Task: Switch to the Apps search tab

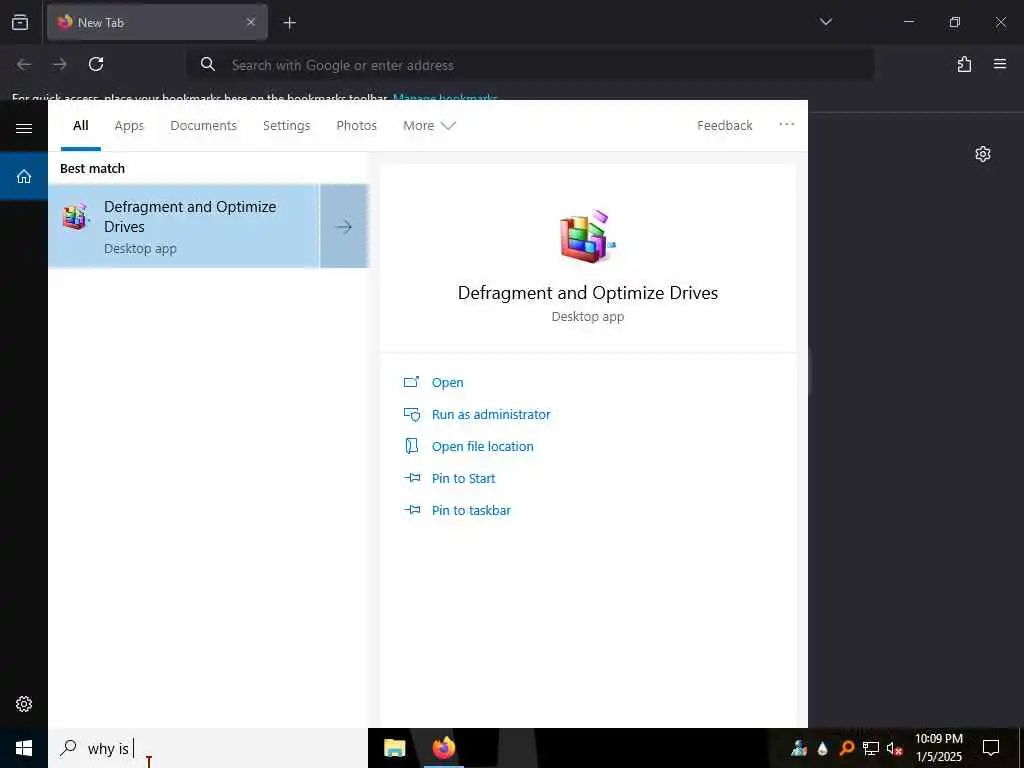Action: [129, 125]
